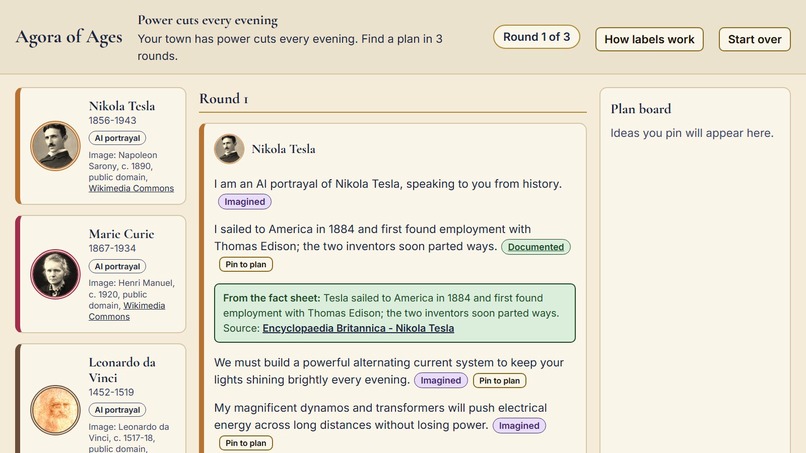The height and width of the screenshot is (453, 806).
Task: Click the Nikola Tesla speaker name in message
Action: [x=283, y=149]
